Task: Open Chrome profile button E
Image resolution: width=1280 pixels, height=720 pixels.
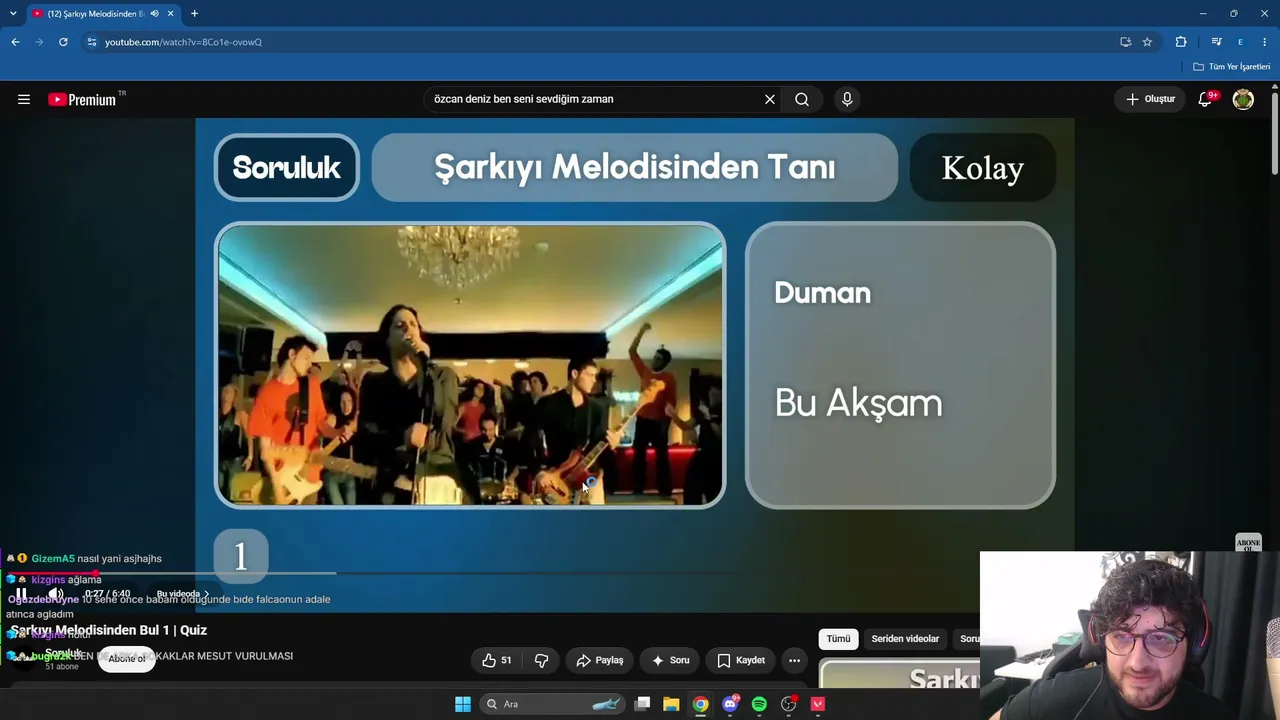Action: 1240,42
